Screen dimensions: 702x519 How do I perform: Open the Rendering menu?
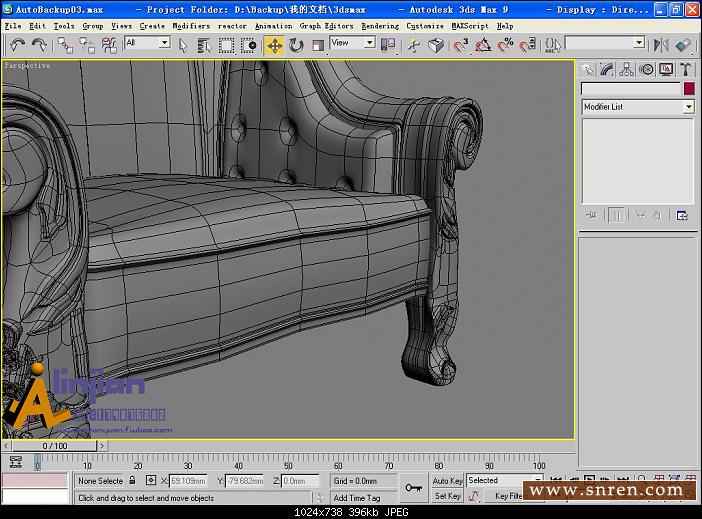click(x=379, y=26)
